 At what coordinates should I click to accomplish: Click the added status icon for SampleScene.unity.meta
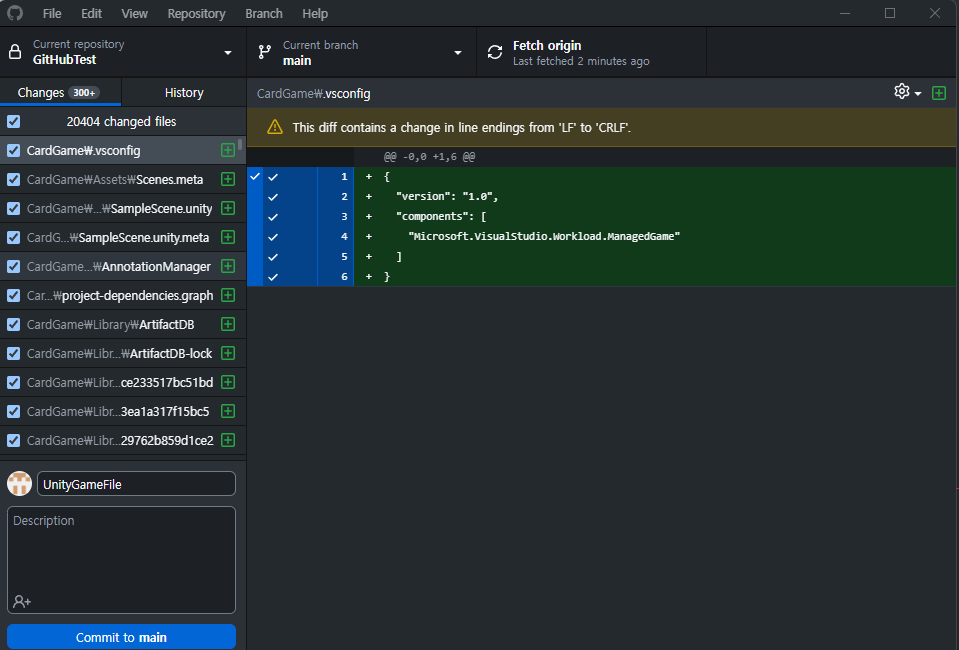click(x=228, y=237)
